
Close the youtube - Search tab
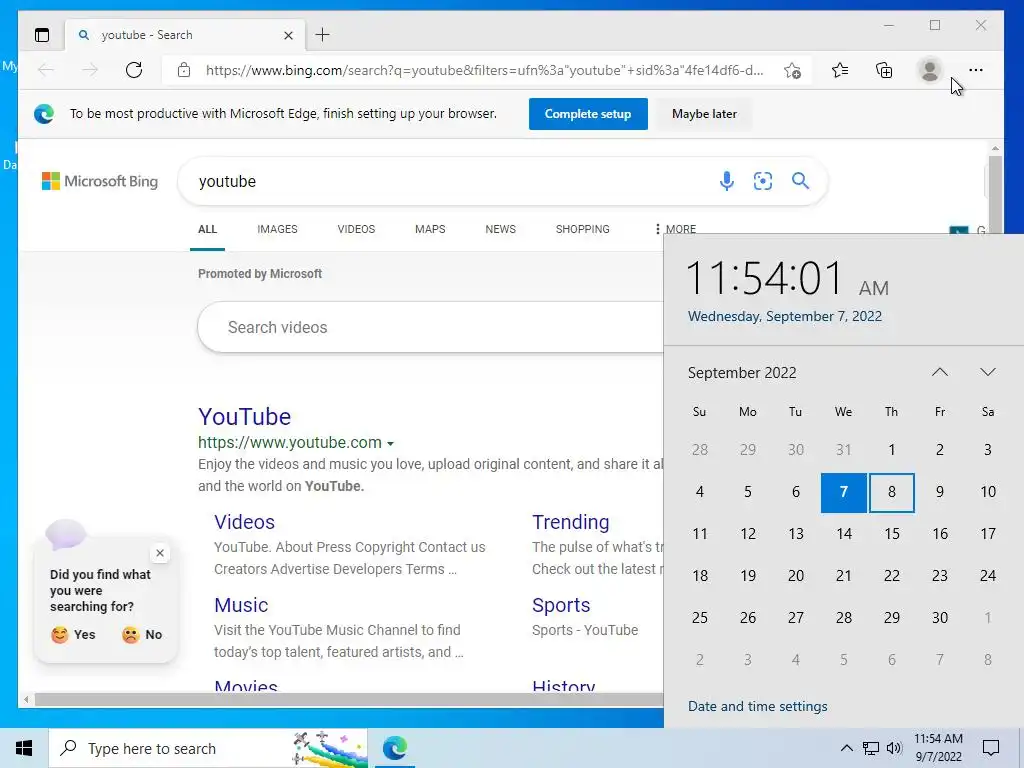pos(288,35)
